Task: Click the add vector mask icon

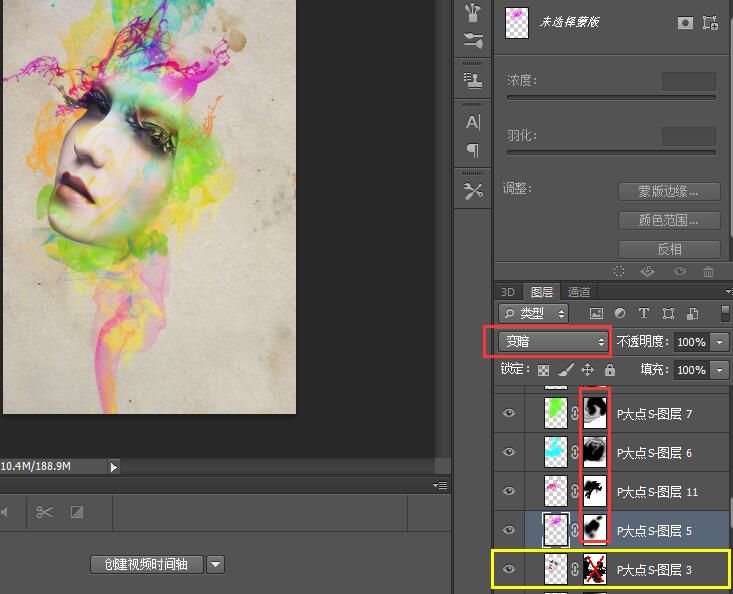Action: click(x=710, y=22)
